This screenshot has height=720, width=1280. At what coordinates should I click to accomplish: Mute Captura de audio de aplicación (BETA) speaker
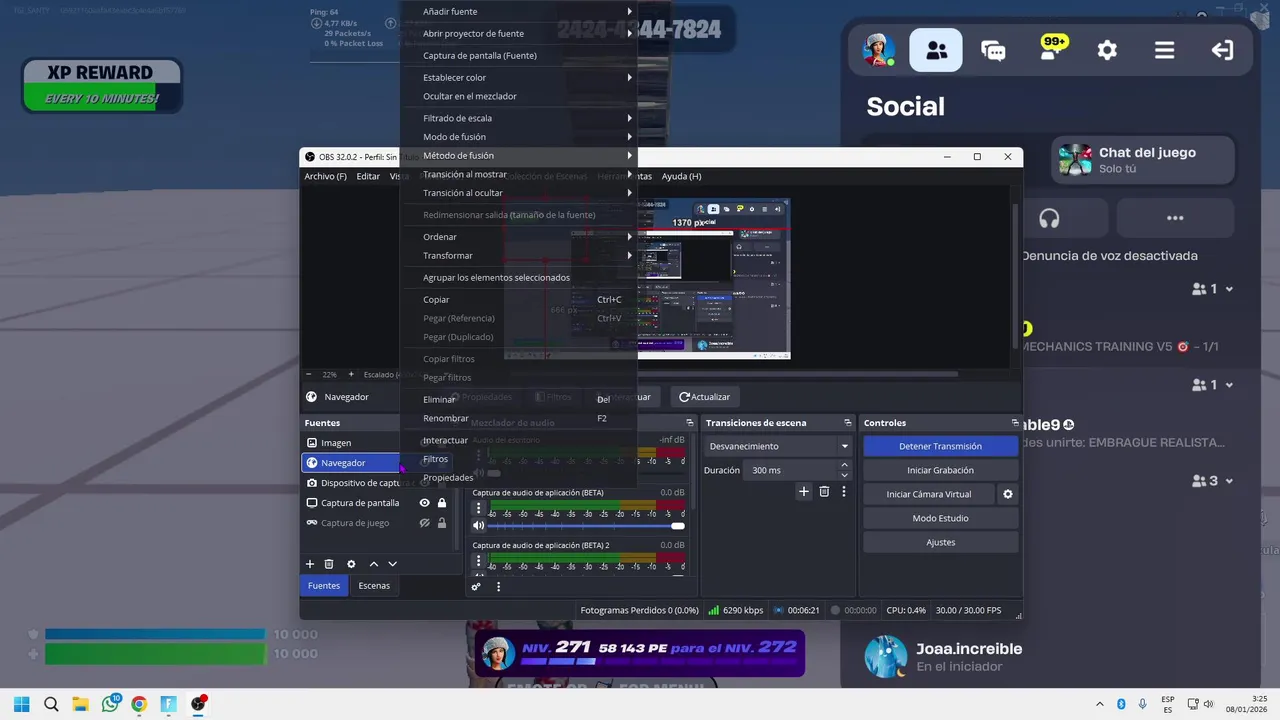(x=479, y=525)
